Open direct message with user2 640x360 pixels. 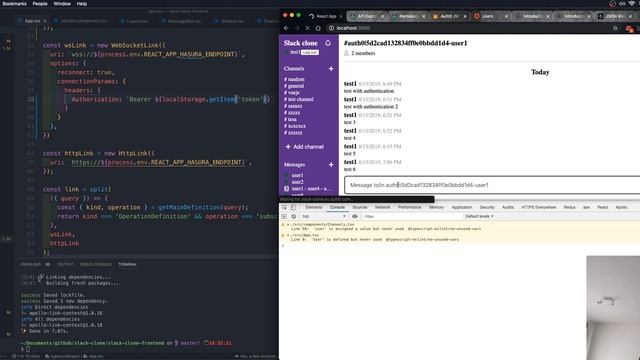click(x=297, y=182)
